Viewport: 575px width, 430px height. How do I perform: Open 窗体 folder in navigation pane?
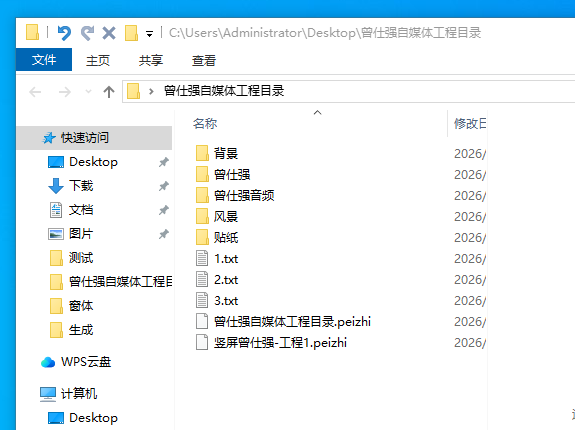point(81,306)
